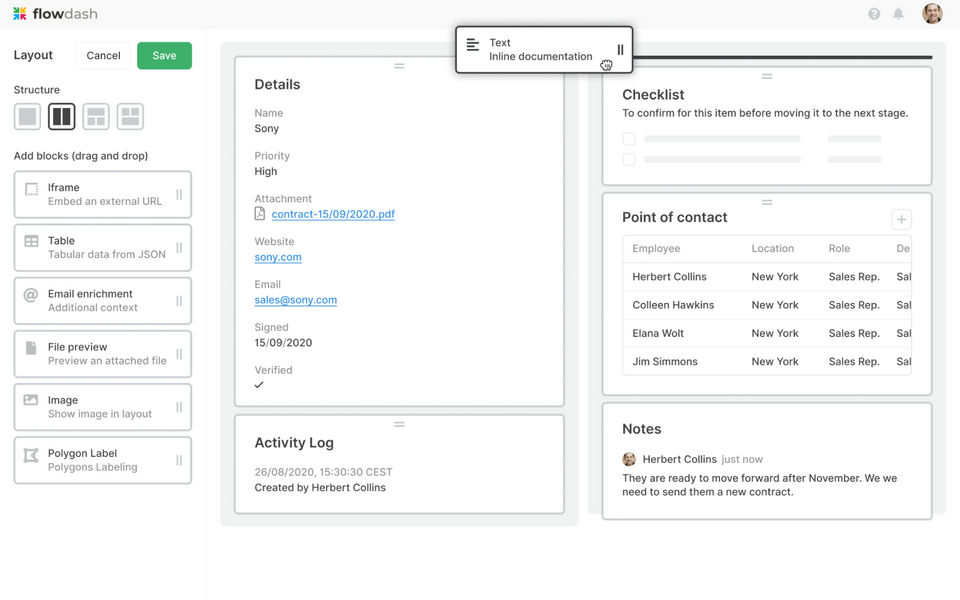Click the flowdash logo icon
The width and height of the screenshot is (960, 600).
[20, 14]
